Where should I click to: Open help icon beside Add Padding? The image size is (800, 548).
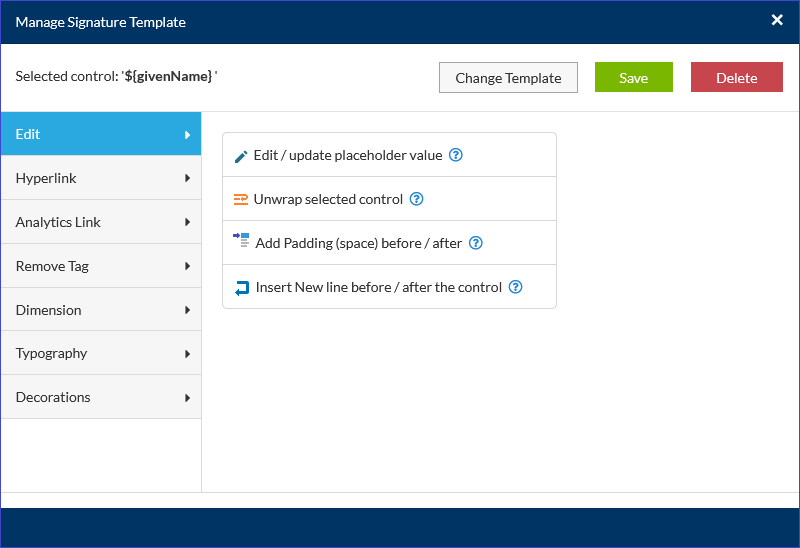(476, 243)
